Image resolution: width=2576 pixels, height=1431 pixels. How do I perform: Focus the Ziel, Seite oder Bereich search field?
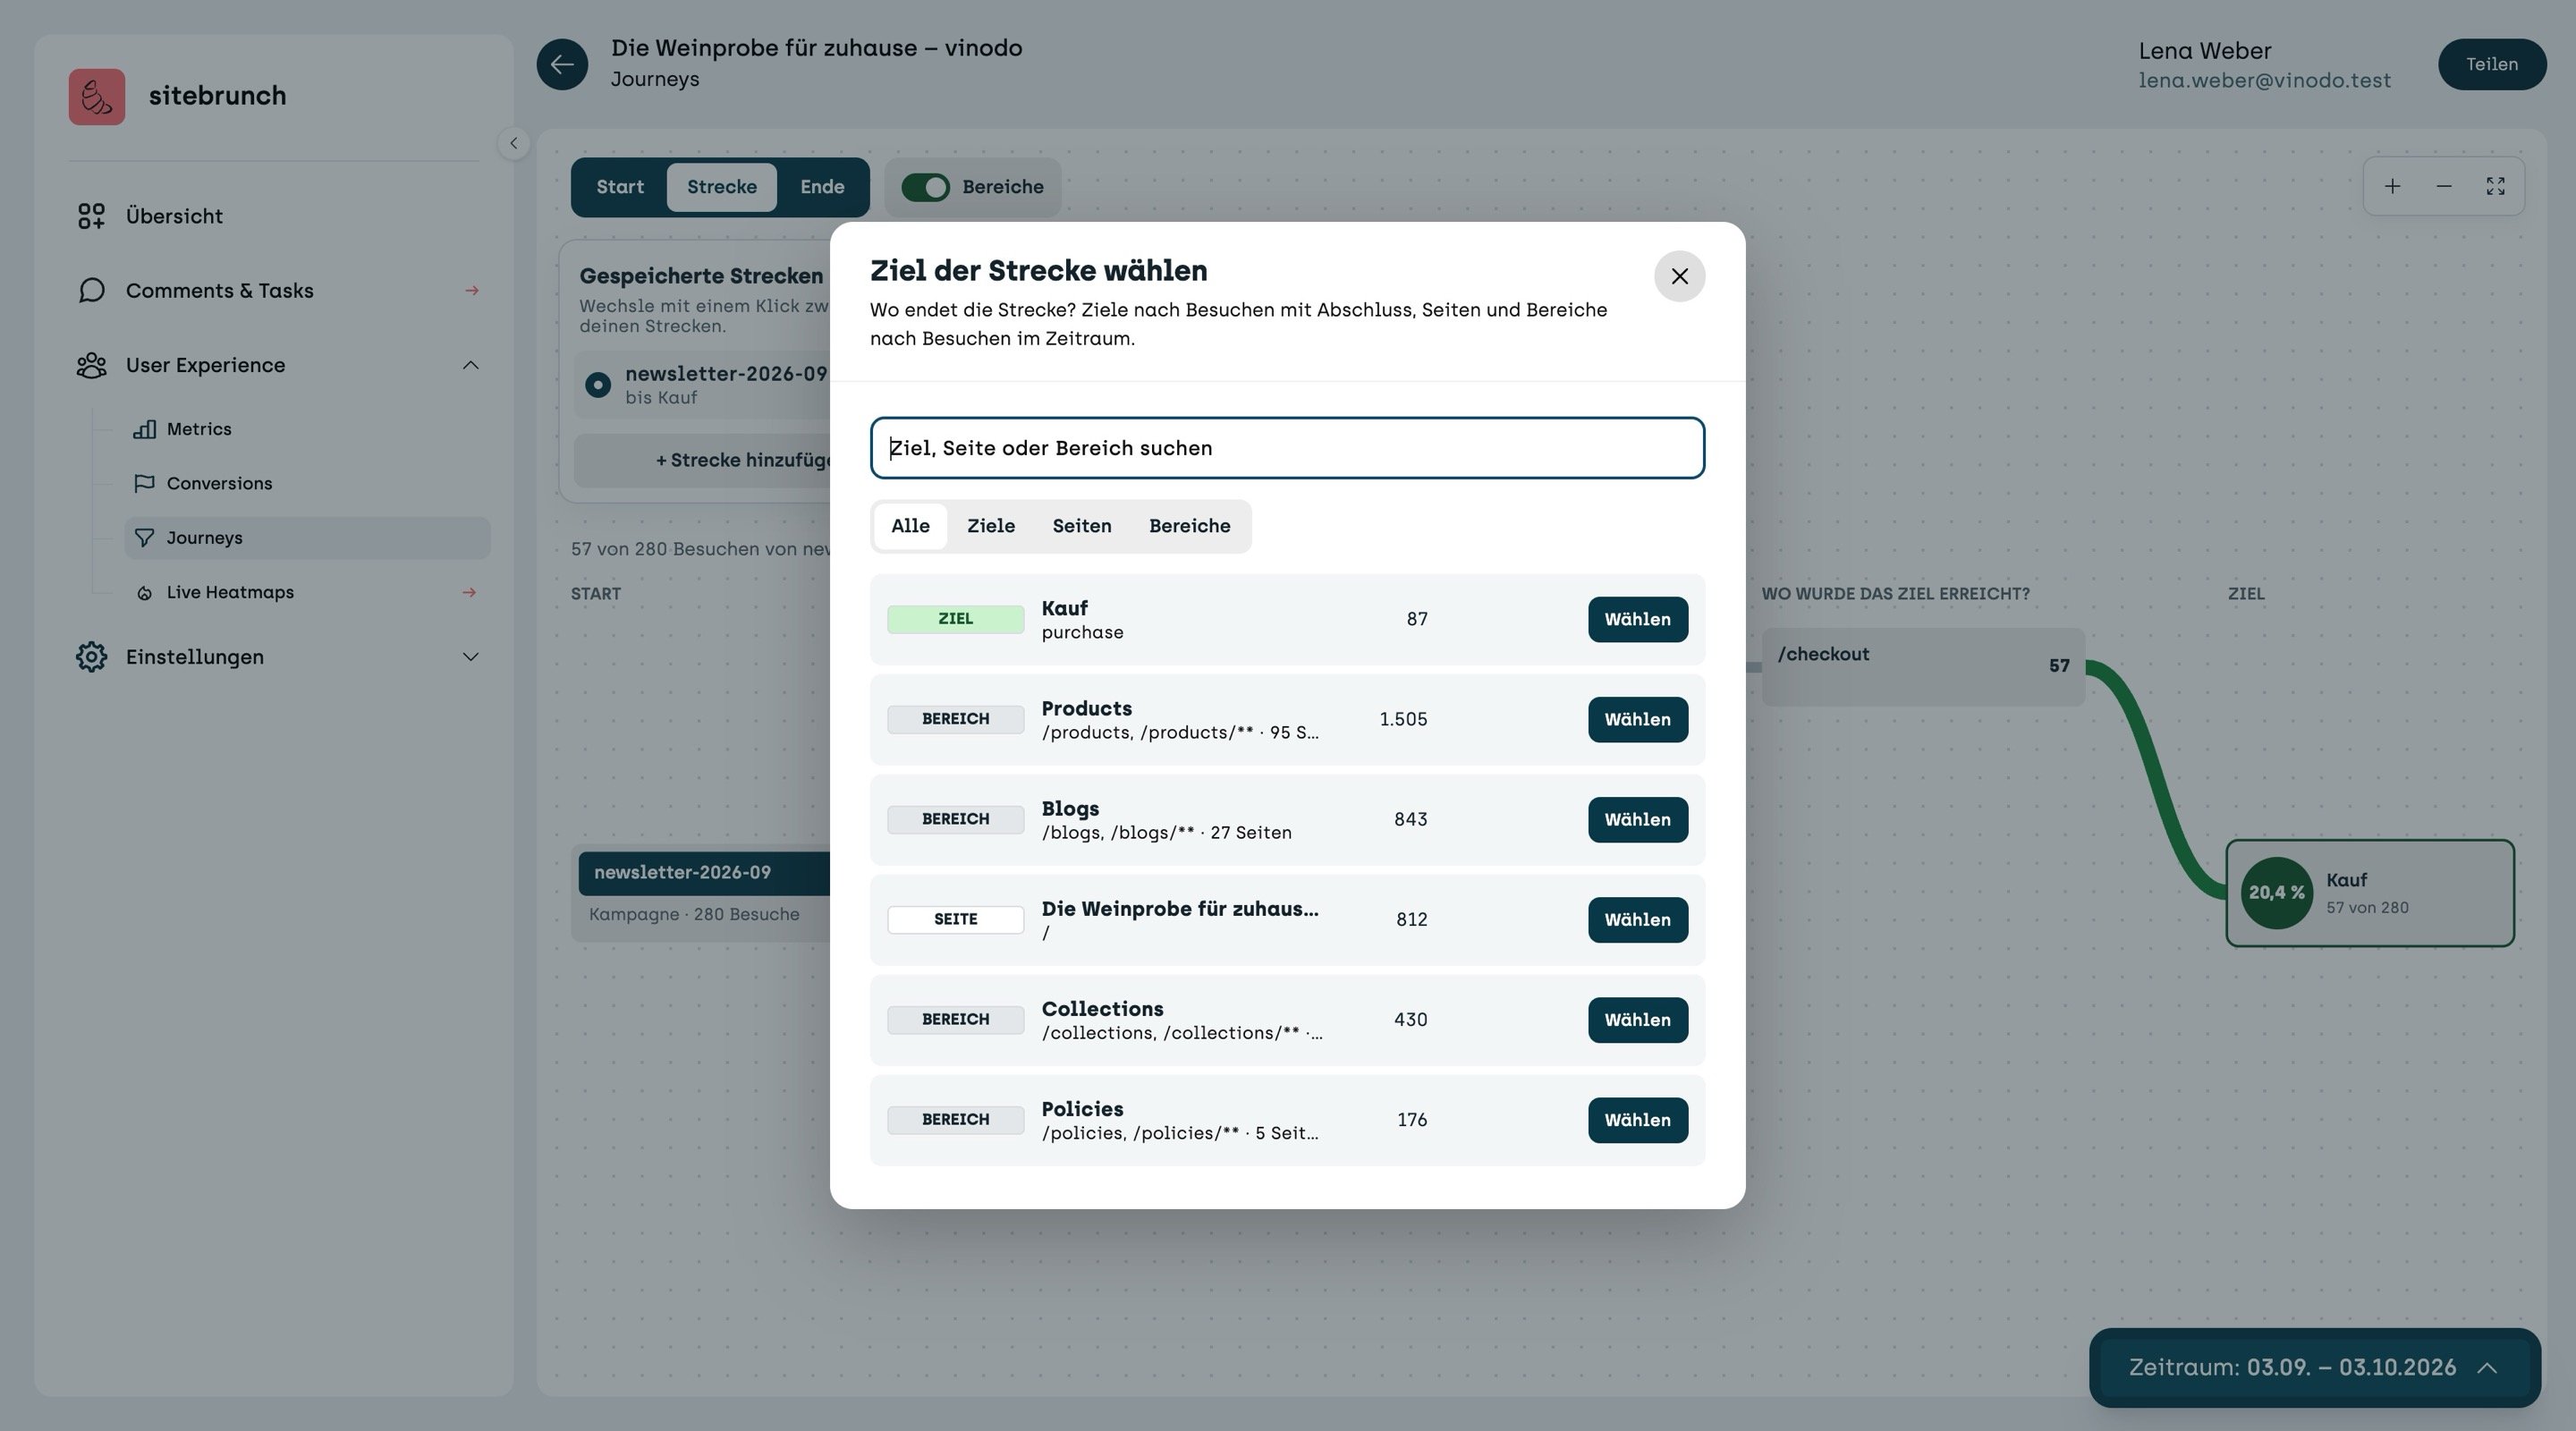(1287, 448)
